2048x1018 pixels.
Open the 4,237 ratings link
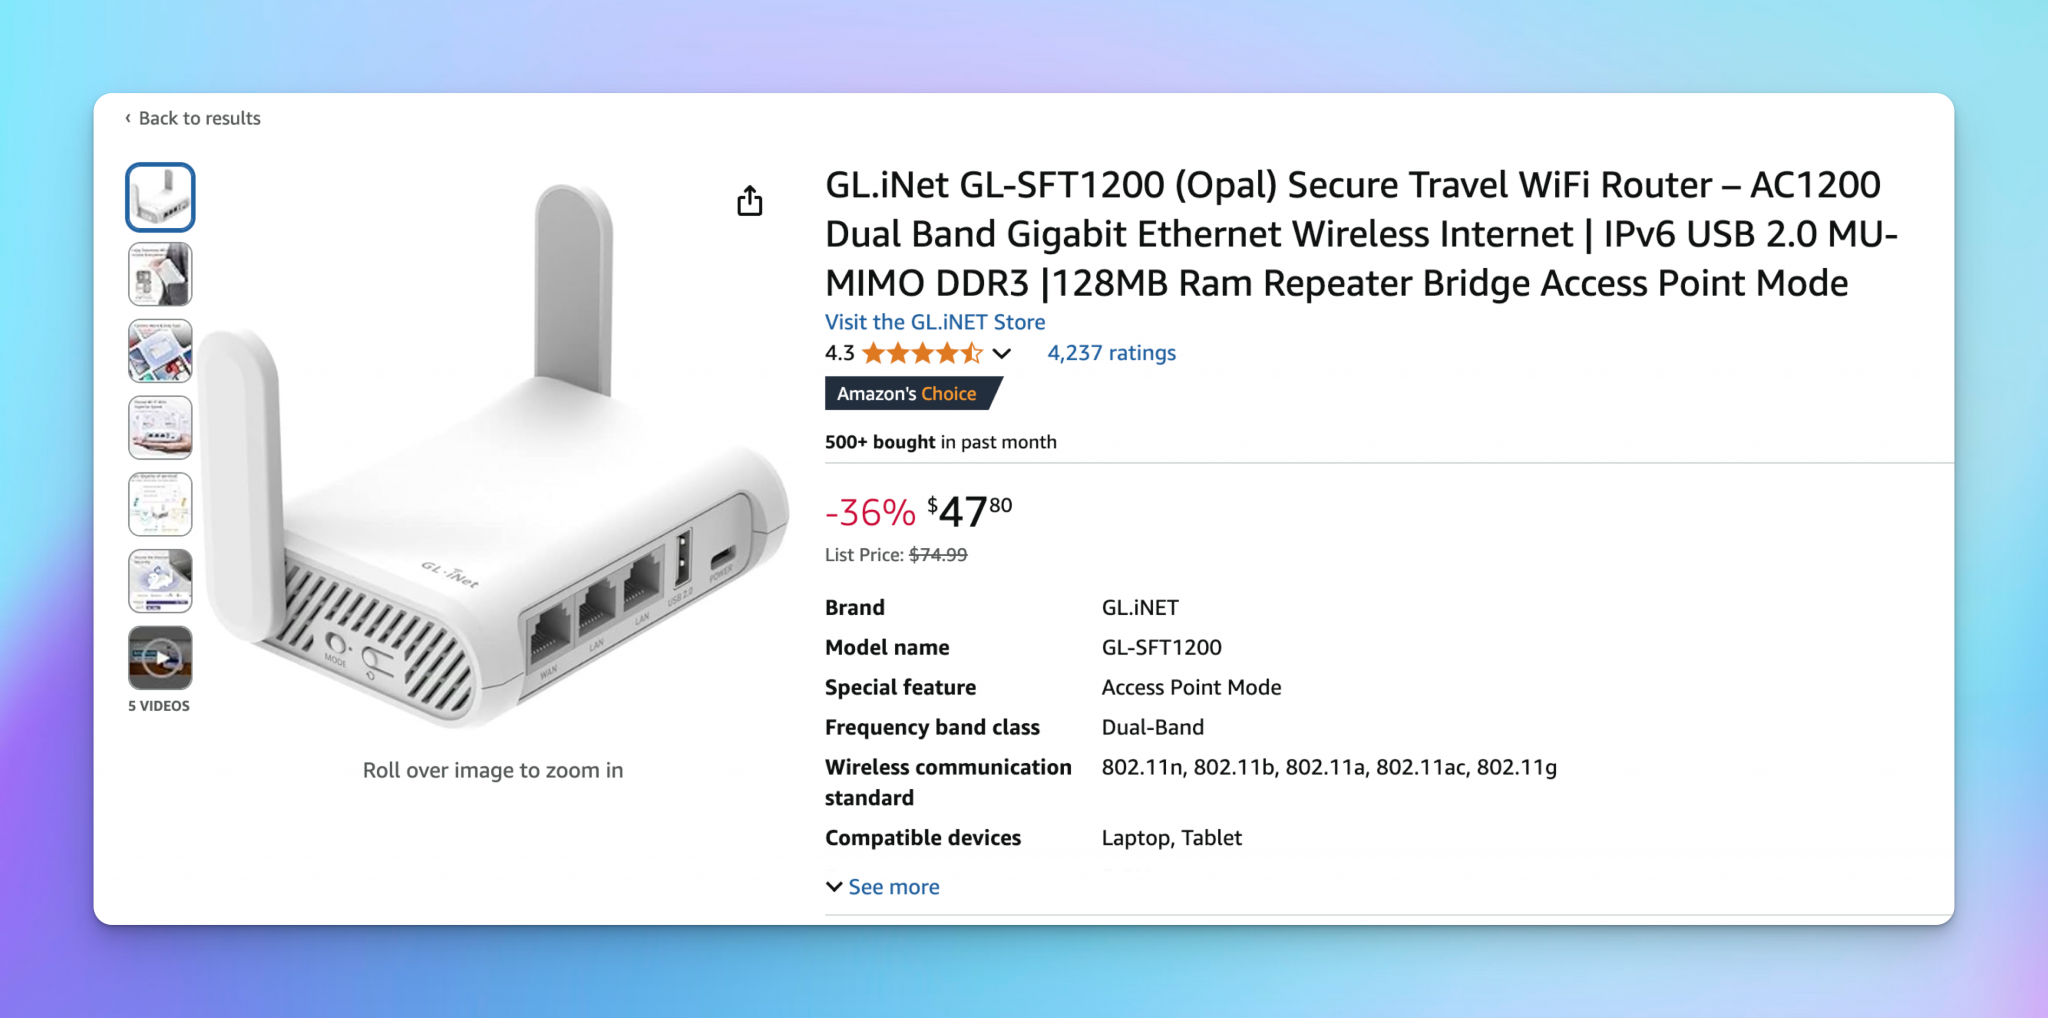point(1111,353)
